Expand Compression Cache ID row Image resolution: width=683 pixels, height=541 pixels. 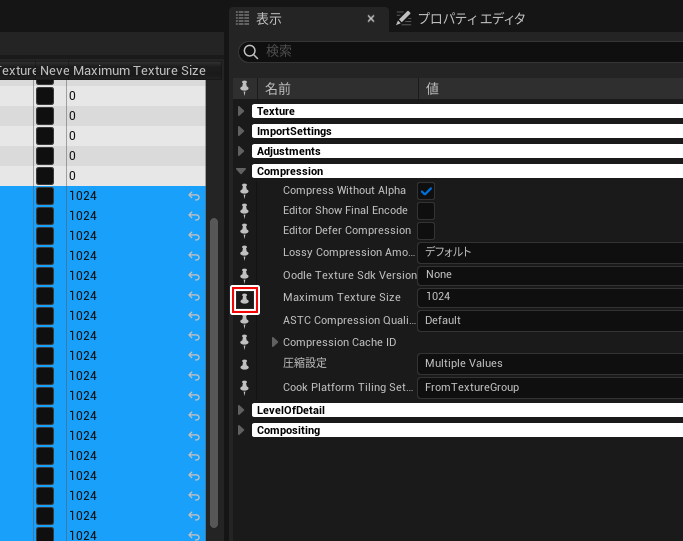click(276, 342)
